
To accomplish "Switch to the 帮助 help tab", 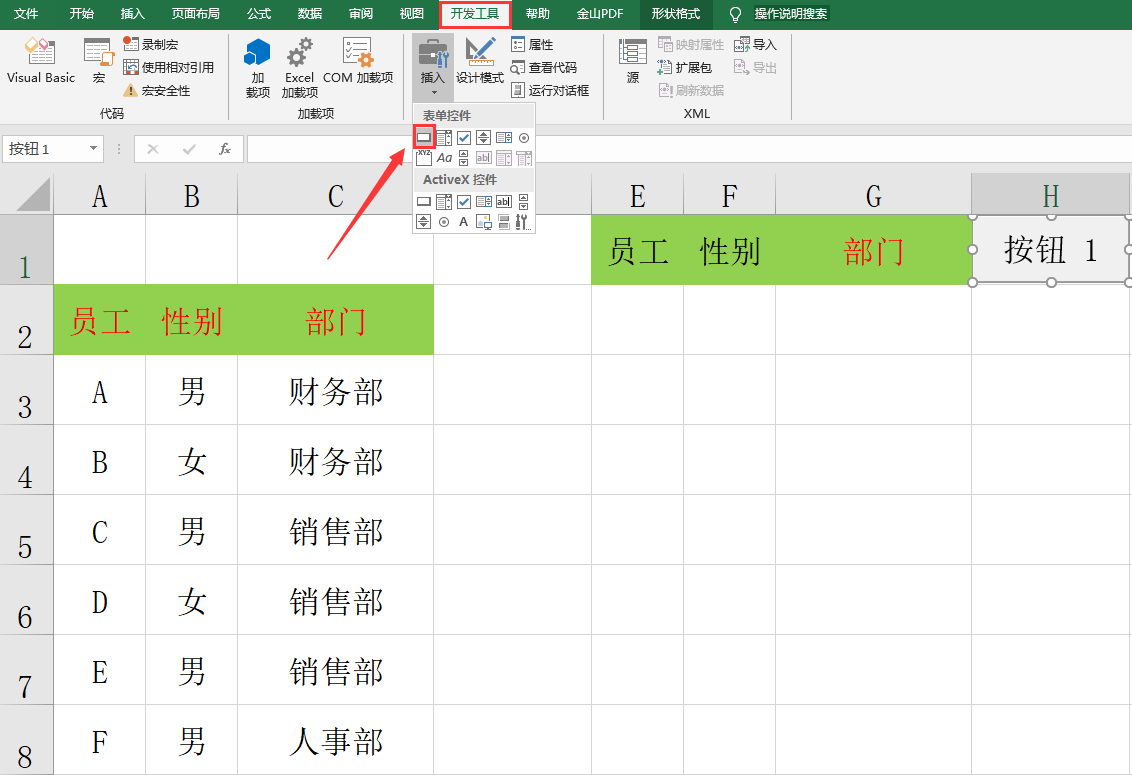I will click(538, 14).
